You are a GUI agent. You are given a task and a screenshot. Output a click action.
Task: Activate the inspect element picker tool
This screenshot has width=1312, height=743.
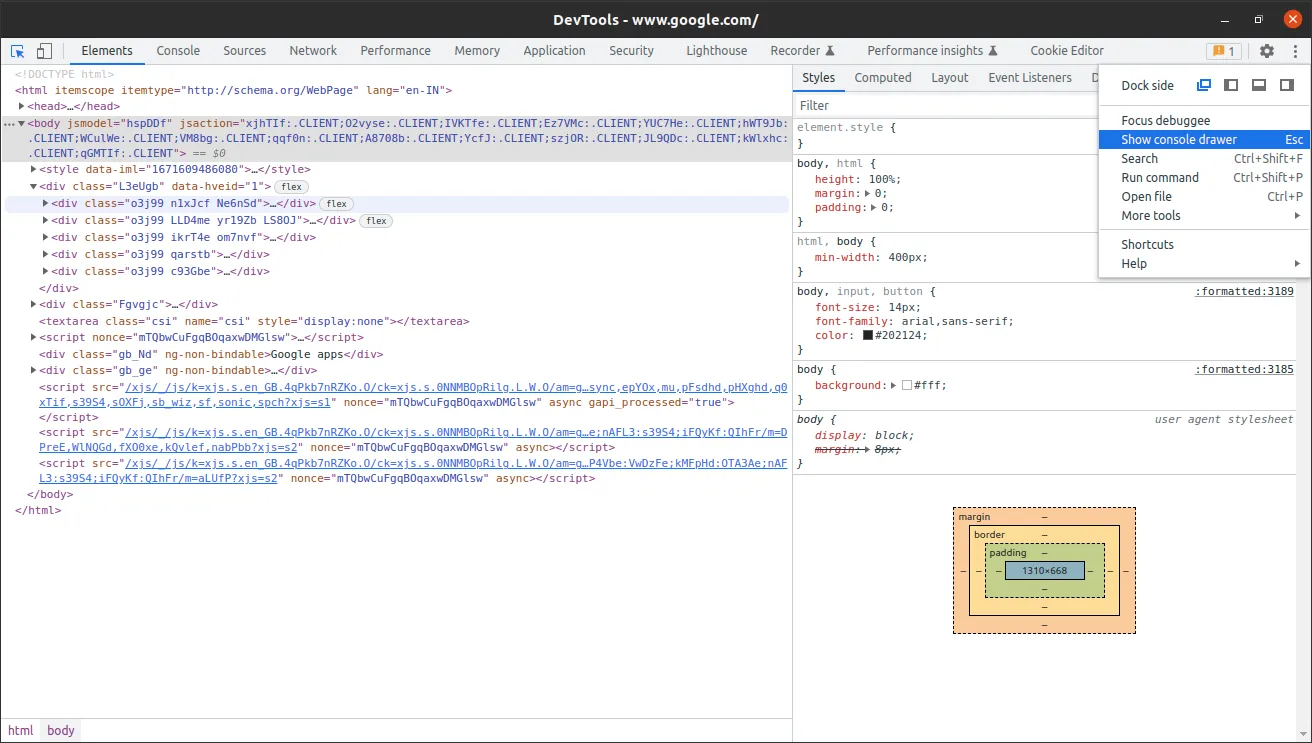(18, 51)
